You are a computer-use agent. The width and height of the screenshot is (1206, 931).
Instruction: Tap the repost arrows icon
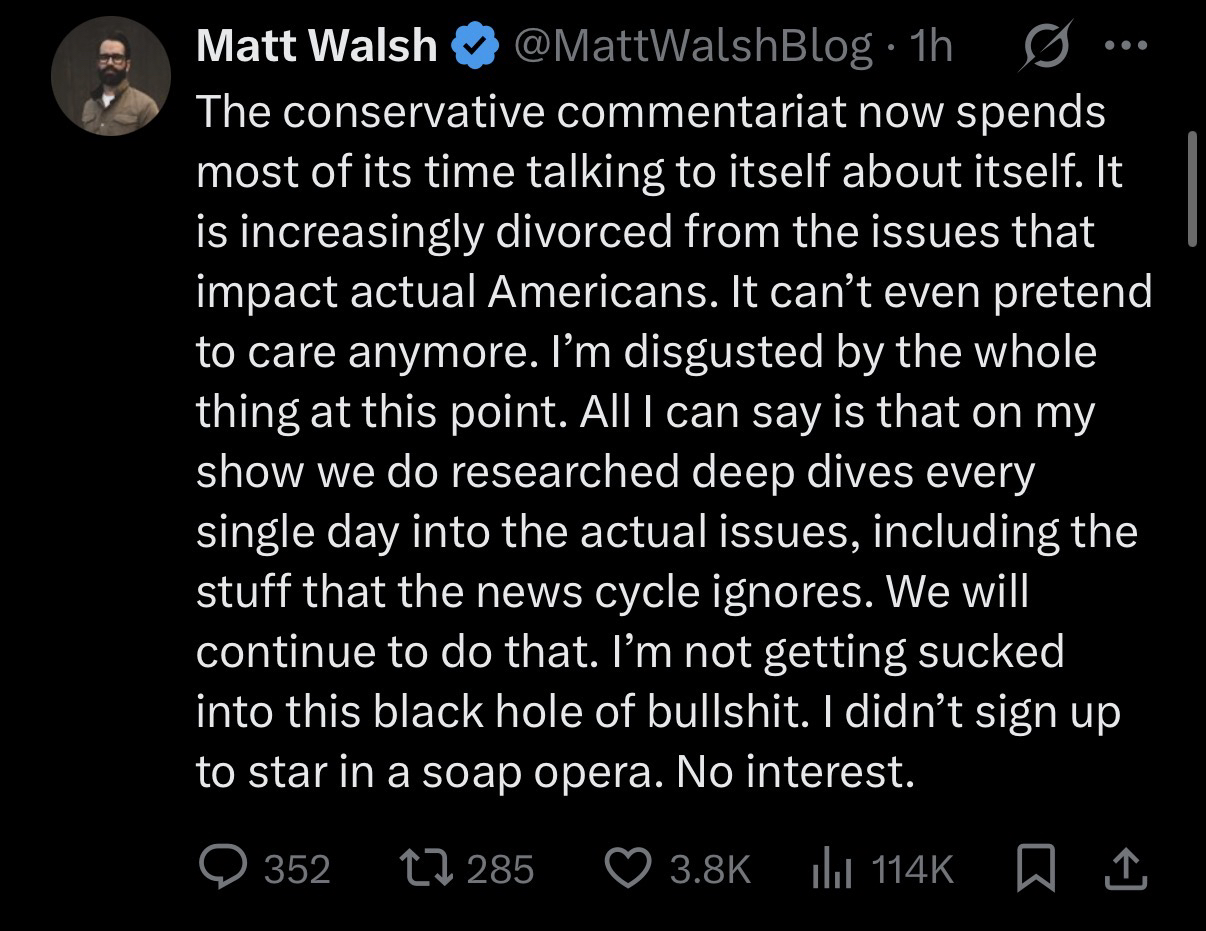point(425,868)
